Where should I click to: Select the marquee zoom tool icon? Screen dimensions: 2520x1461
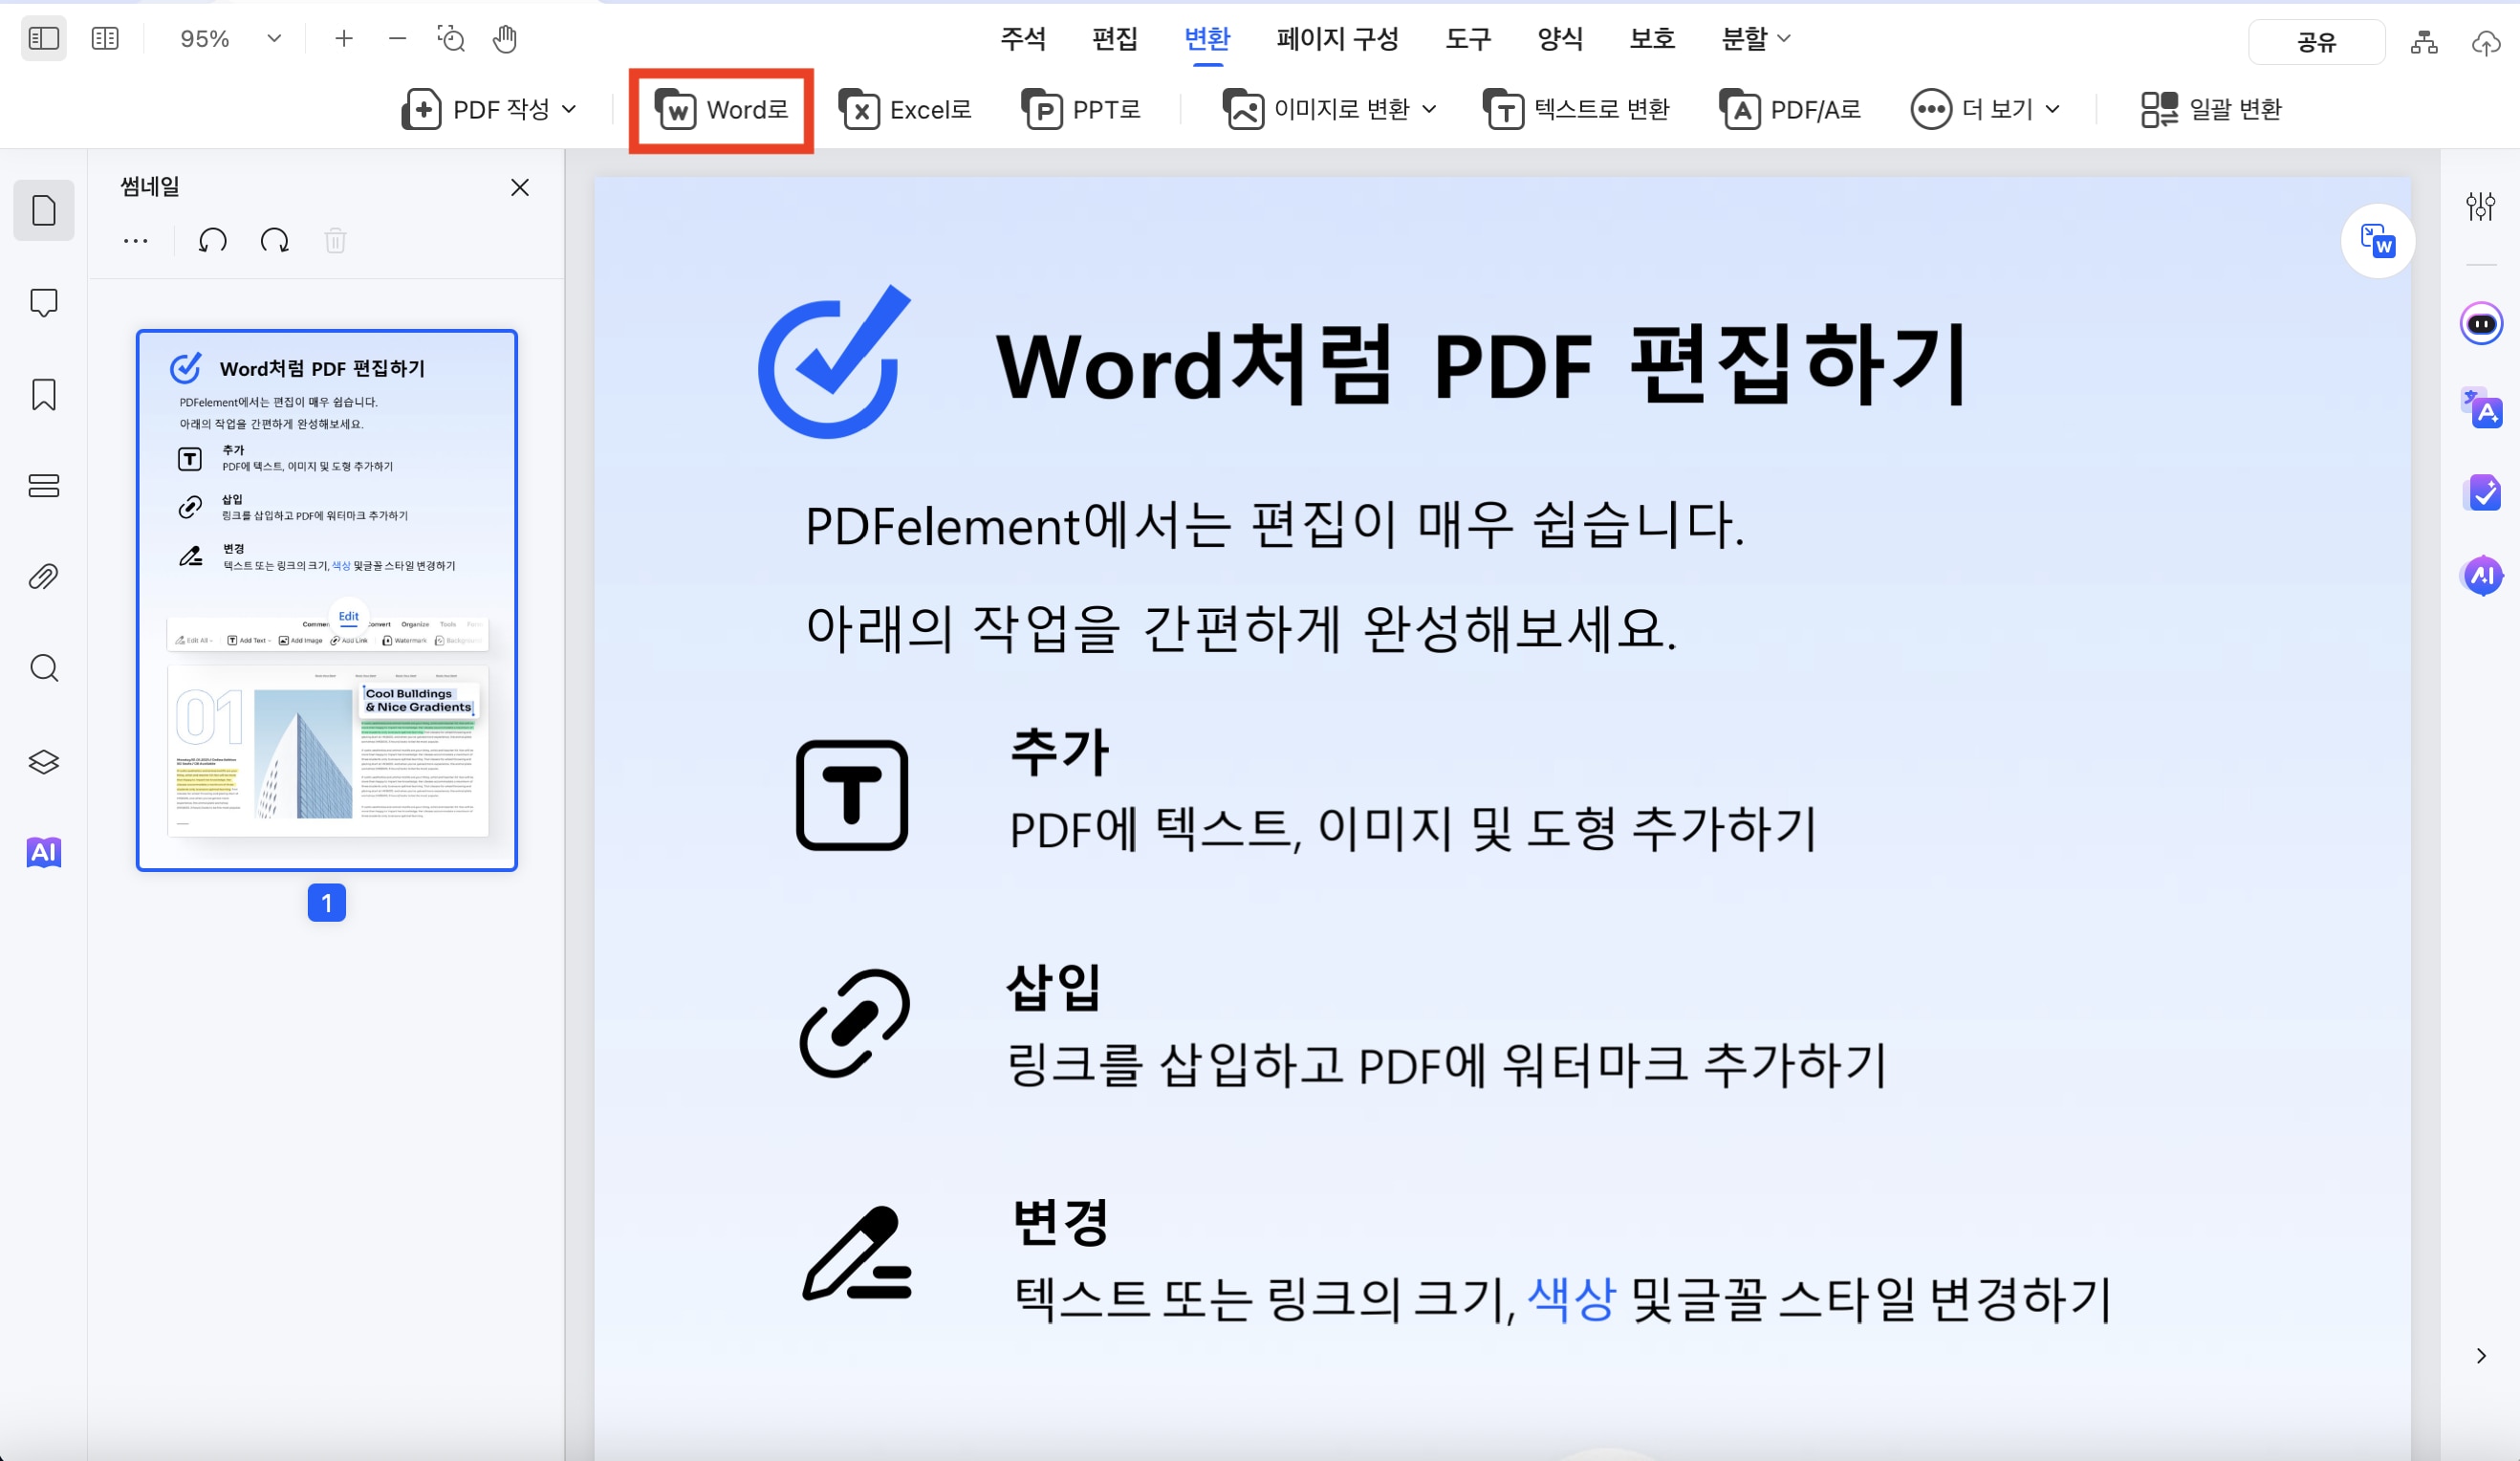click(451, 38)
